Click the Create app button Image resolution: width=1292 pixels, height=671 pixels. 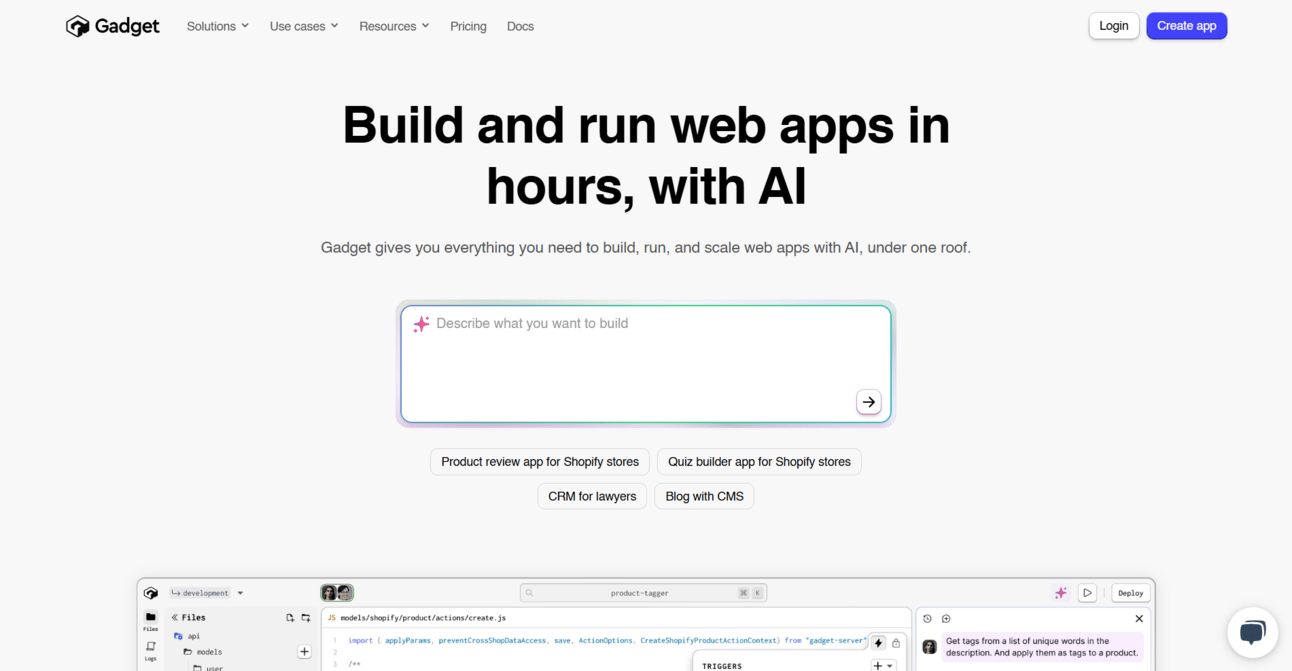pos(1187,26)
